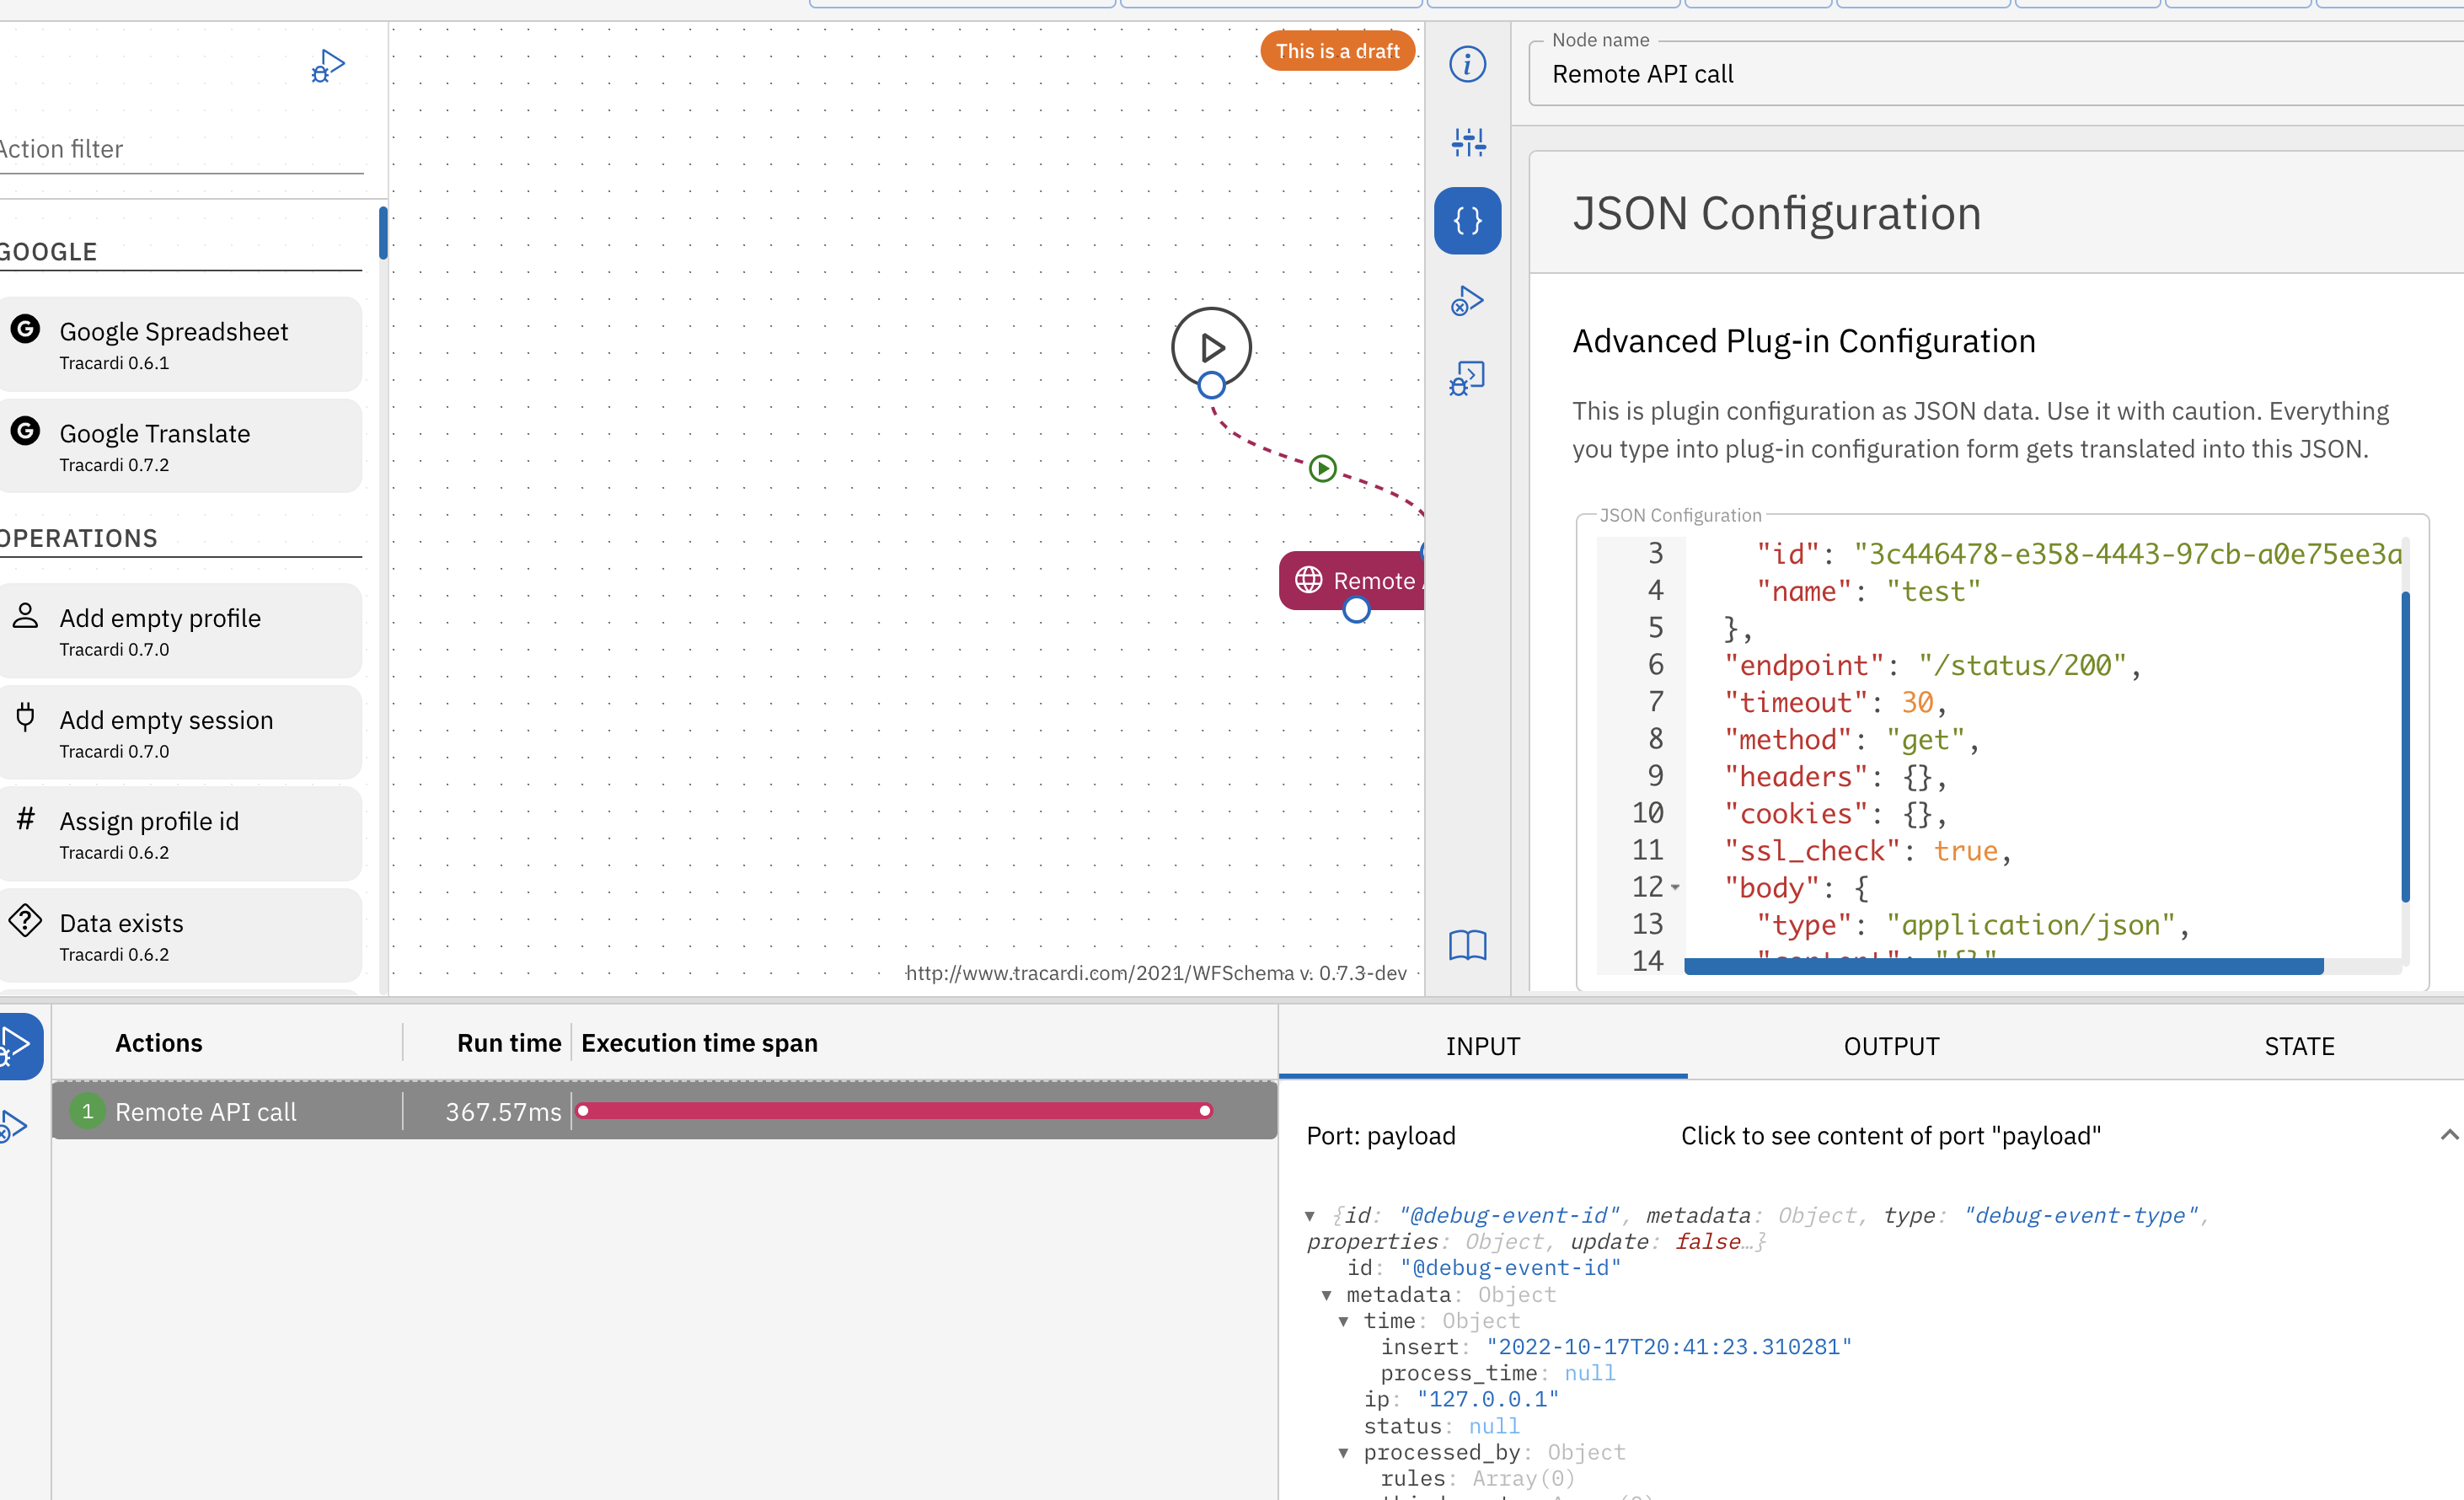This screenshot has width=2464, height=1500.
Task: Click the run-with-error play icon in sidebar
Action: point(1467,300)
